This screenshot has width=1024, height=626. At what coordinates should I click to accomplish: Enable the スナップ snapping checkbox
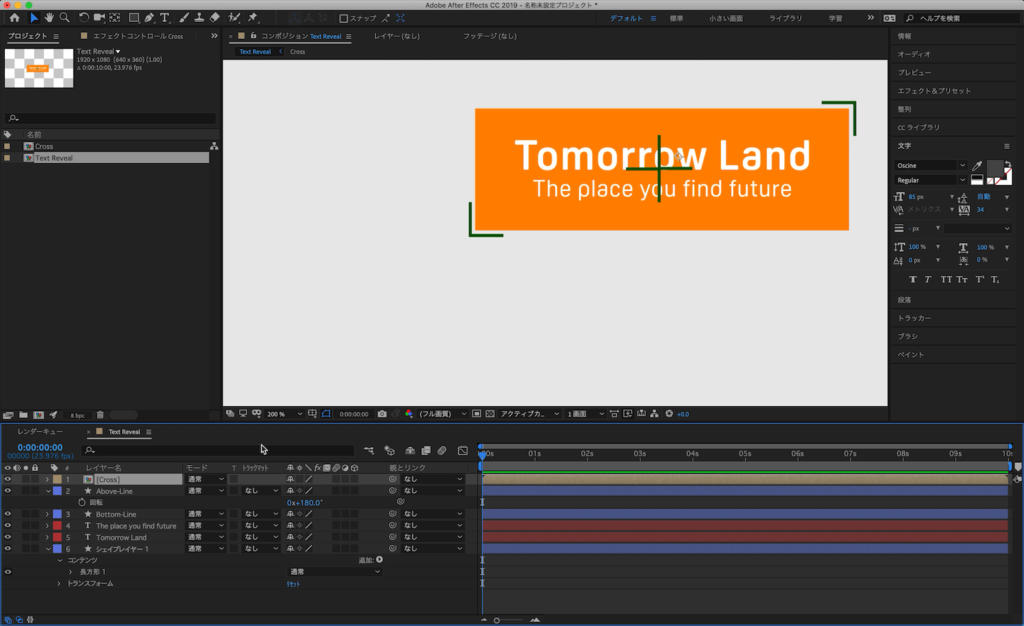(x=344, y=18)
